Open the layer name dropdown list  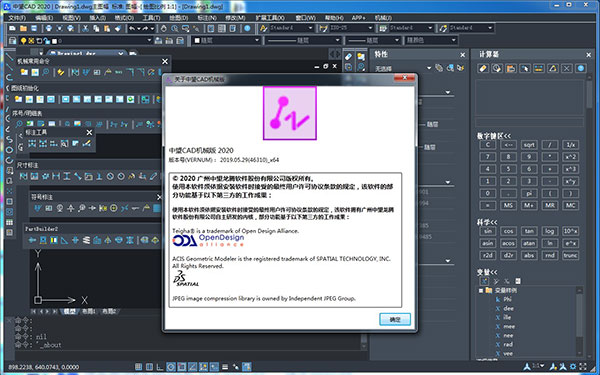(x=102, y=41)
